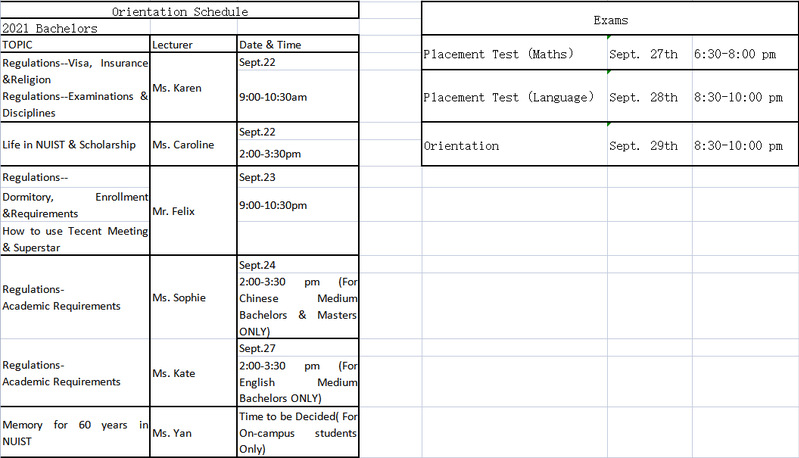
Task: Click the Lecturer column header cell
Action: (193, 45)
